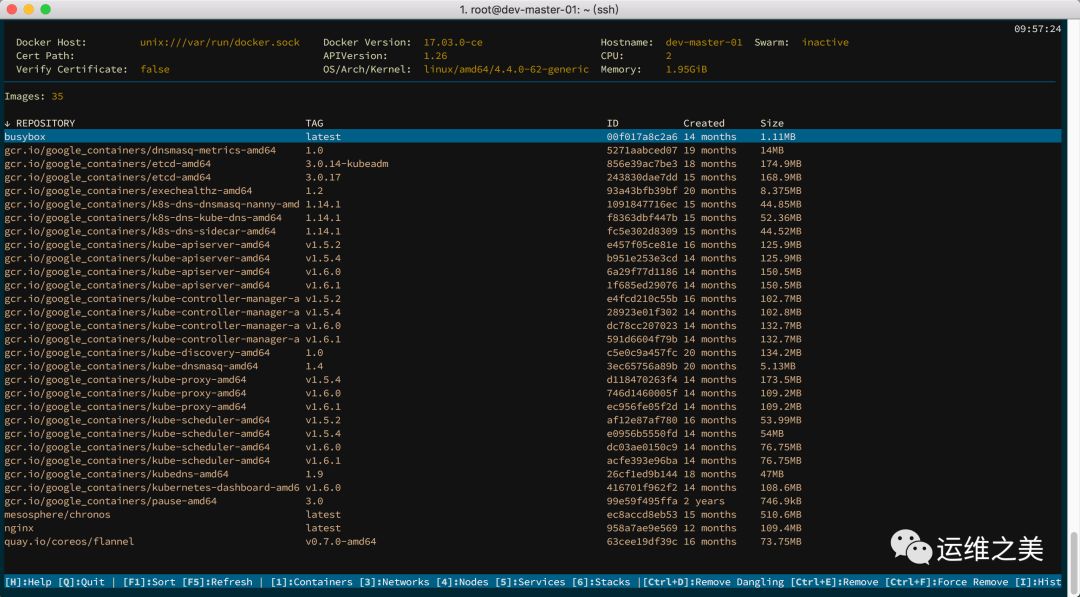
Task: Click image ID b951e253e3cd
Action: (x=642, y=258)
